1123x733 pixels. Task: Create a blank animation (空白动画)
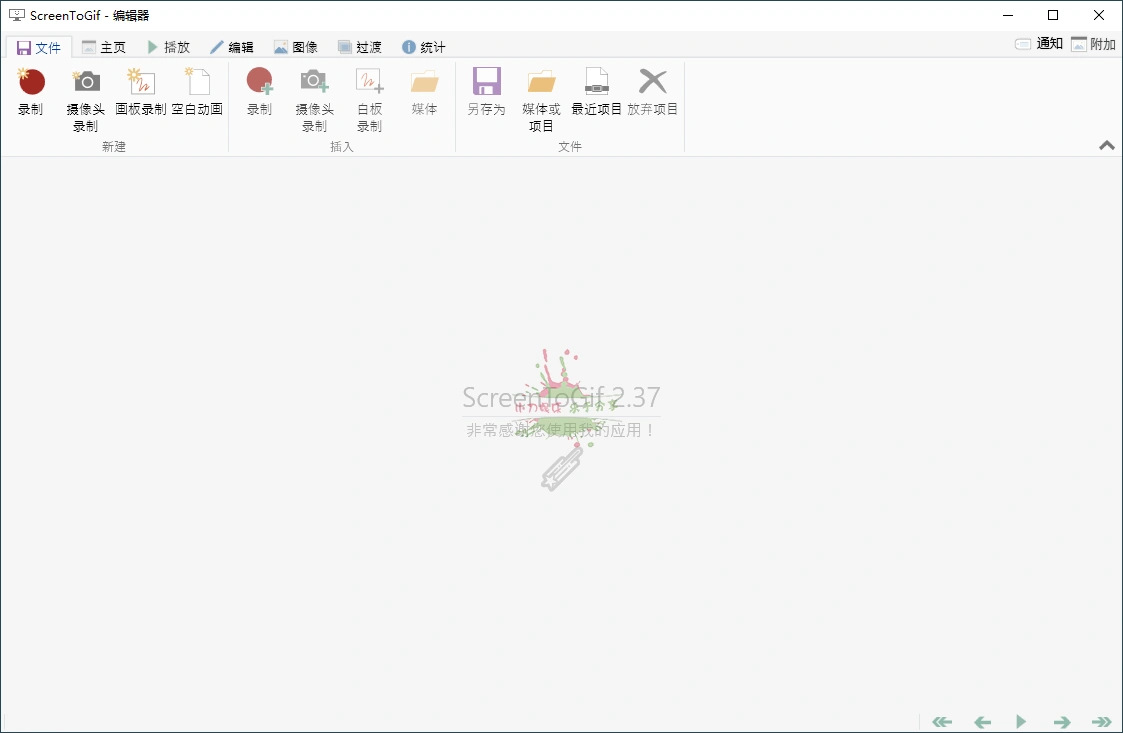[197, 95]
